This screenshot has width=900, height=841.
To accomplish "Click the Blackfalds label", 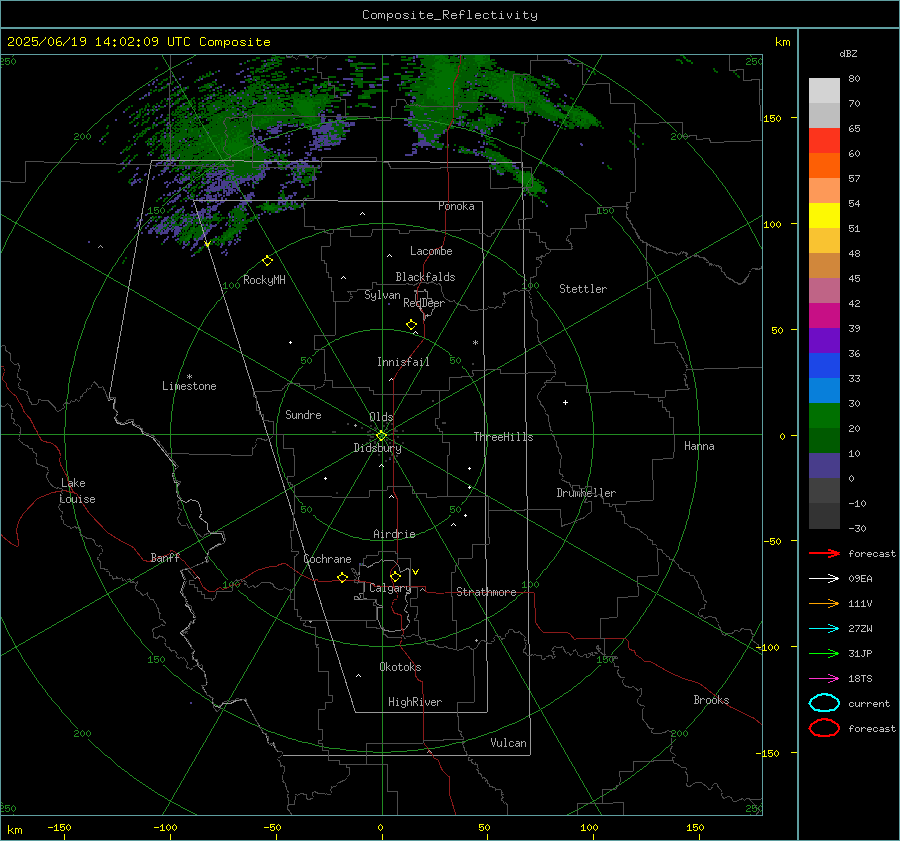I will coord(425,277).
